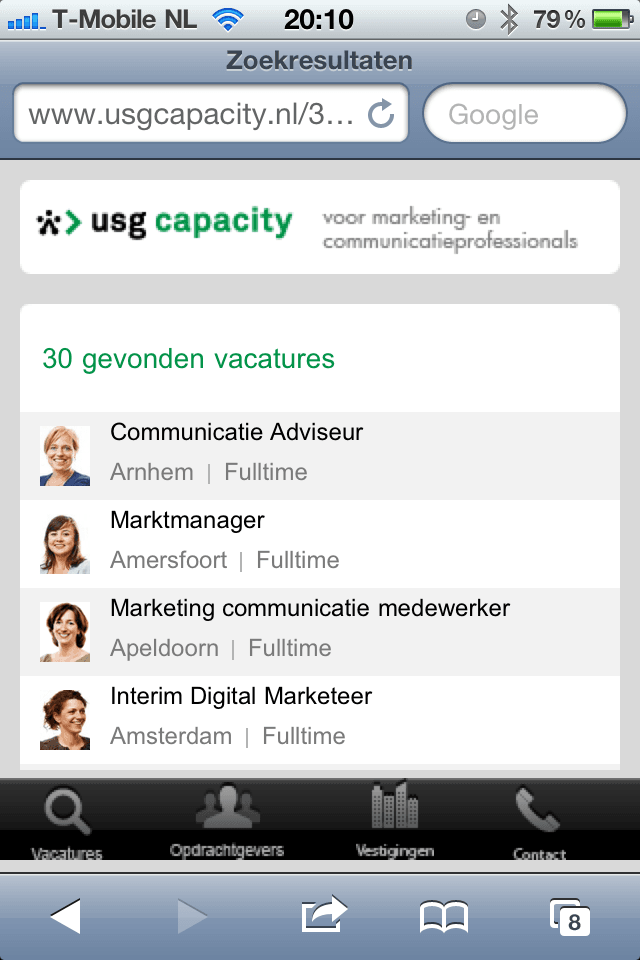Reload the page with the refresh icon
Viewport: 640px width, 960px height.
click(x=381, y=113)
